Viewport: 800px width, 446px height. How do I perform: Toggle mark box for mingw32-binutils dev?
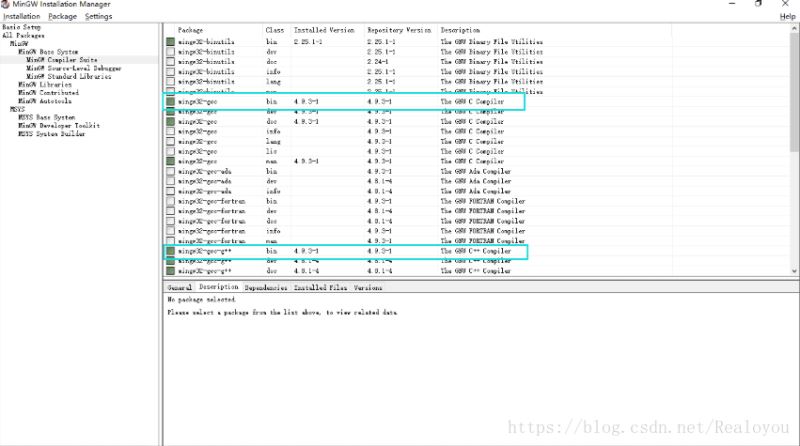click(170, 52)
